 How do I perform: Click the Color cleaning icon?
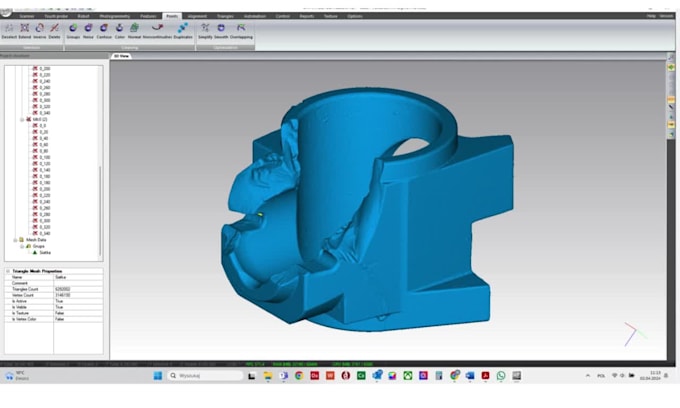(x=119, y=28)
